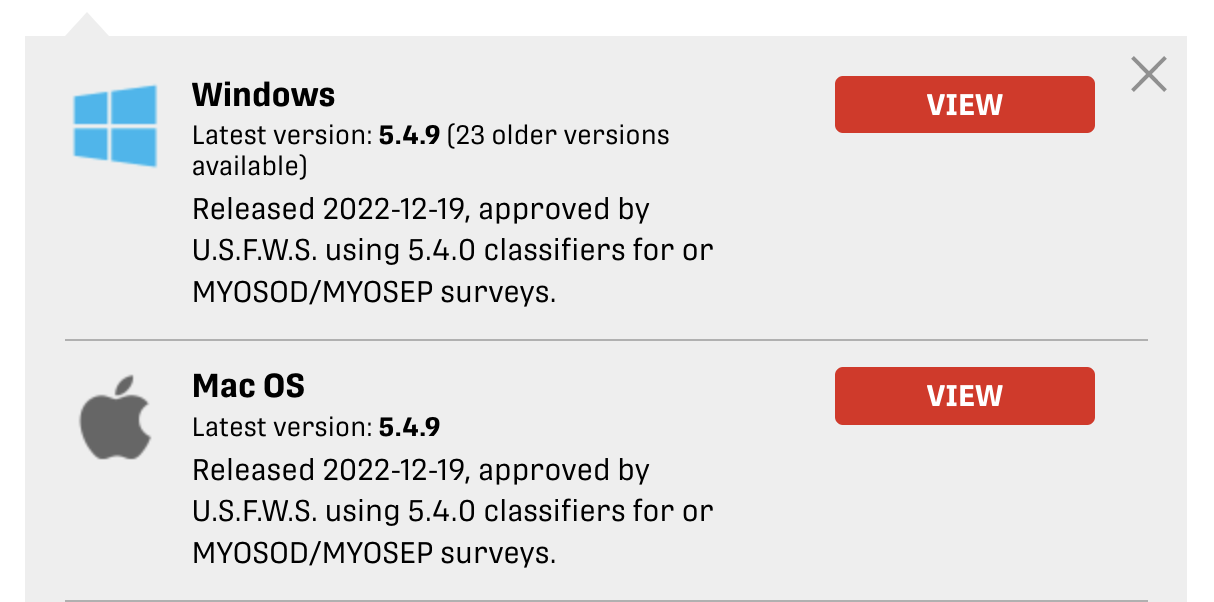Viewport: 1214px width, 602px height.
Task: Click the Windows 5.4.9 version number
Action: click(410, 135)
